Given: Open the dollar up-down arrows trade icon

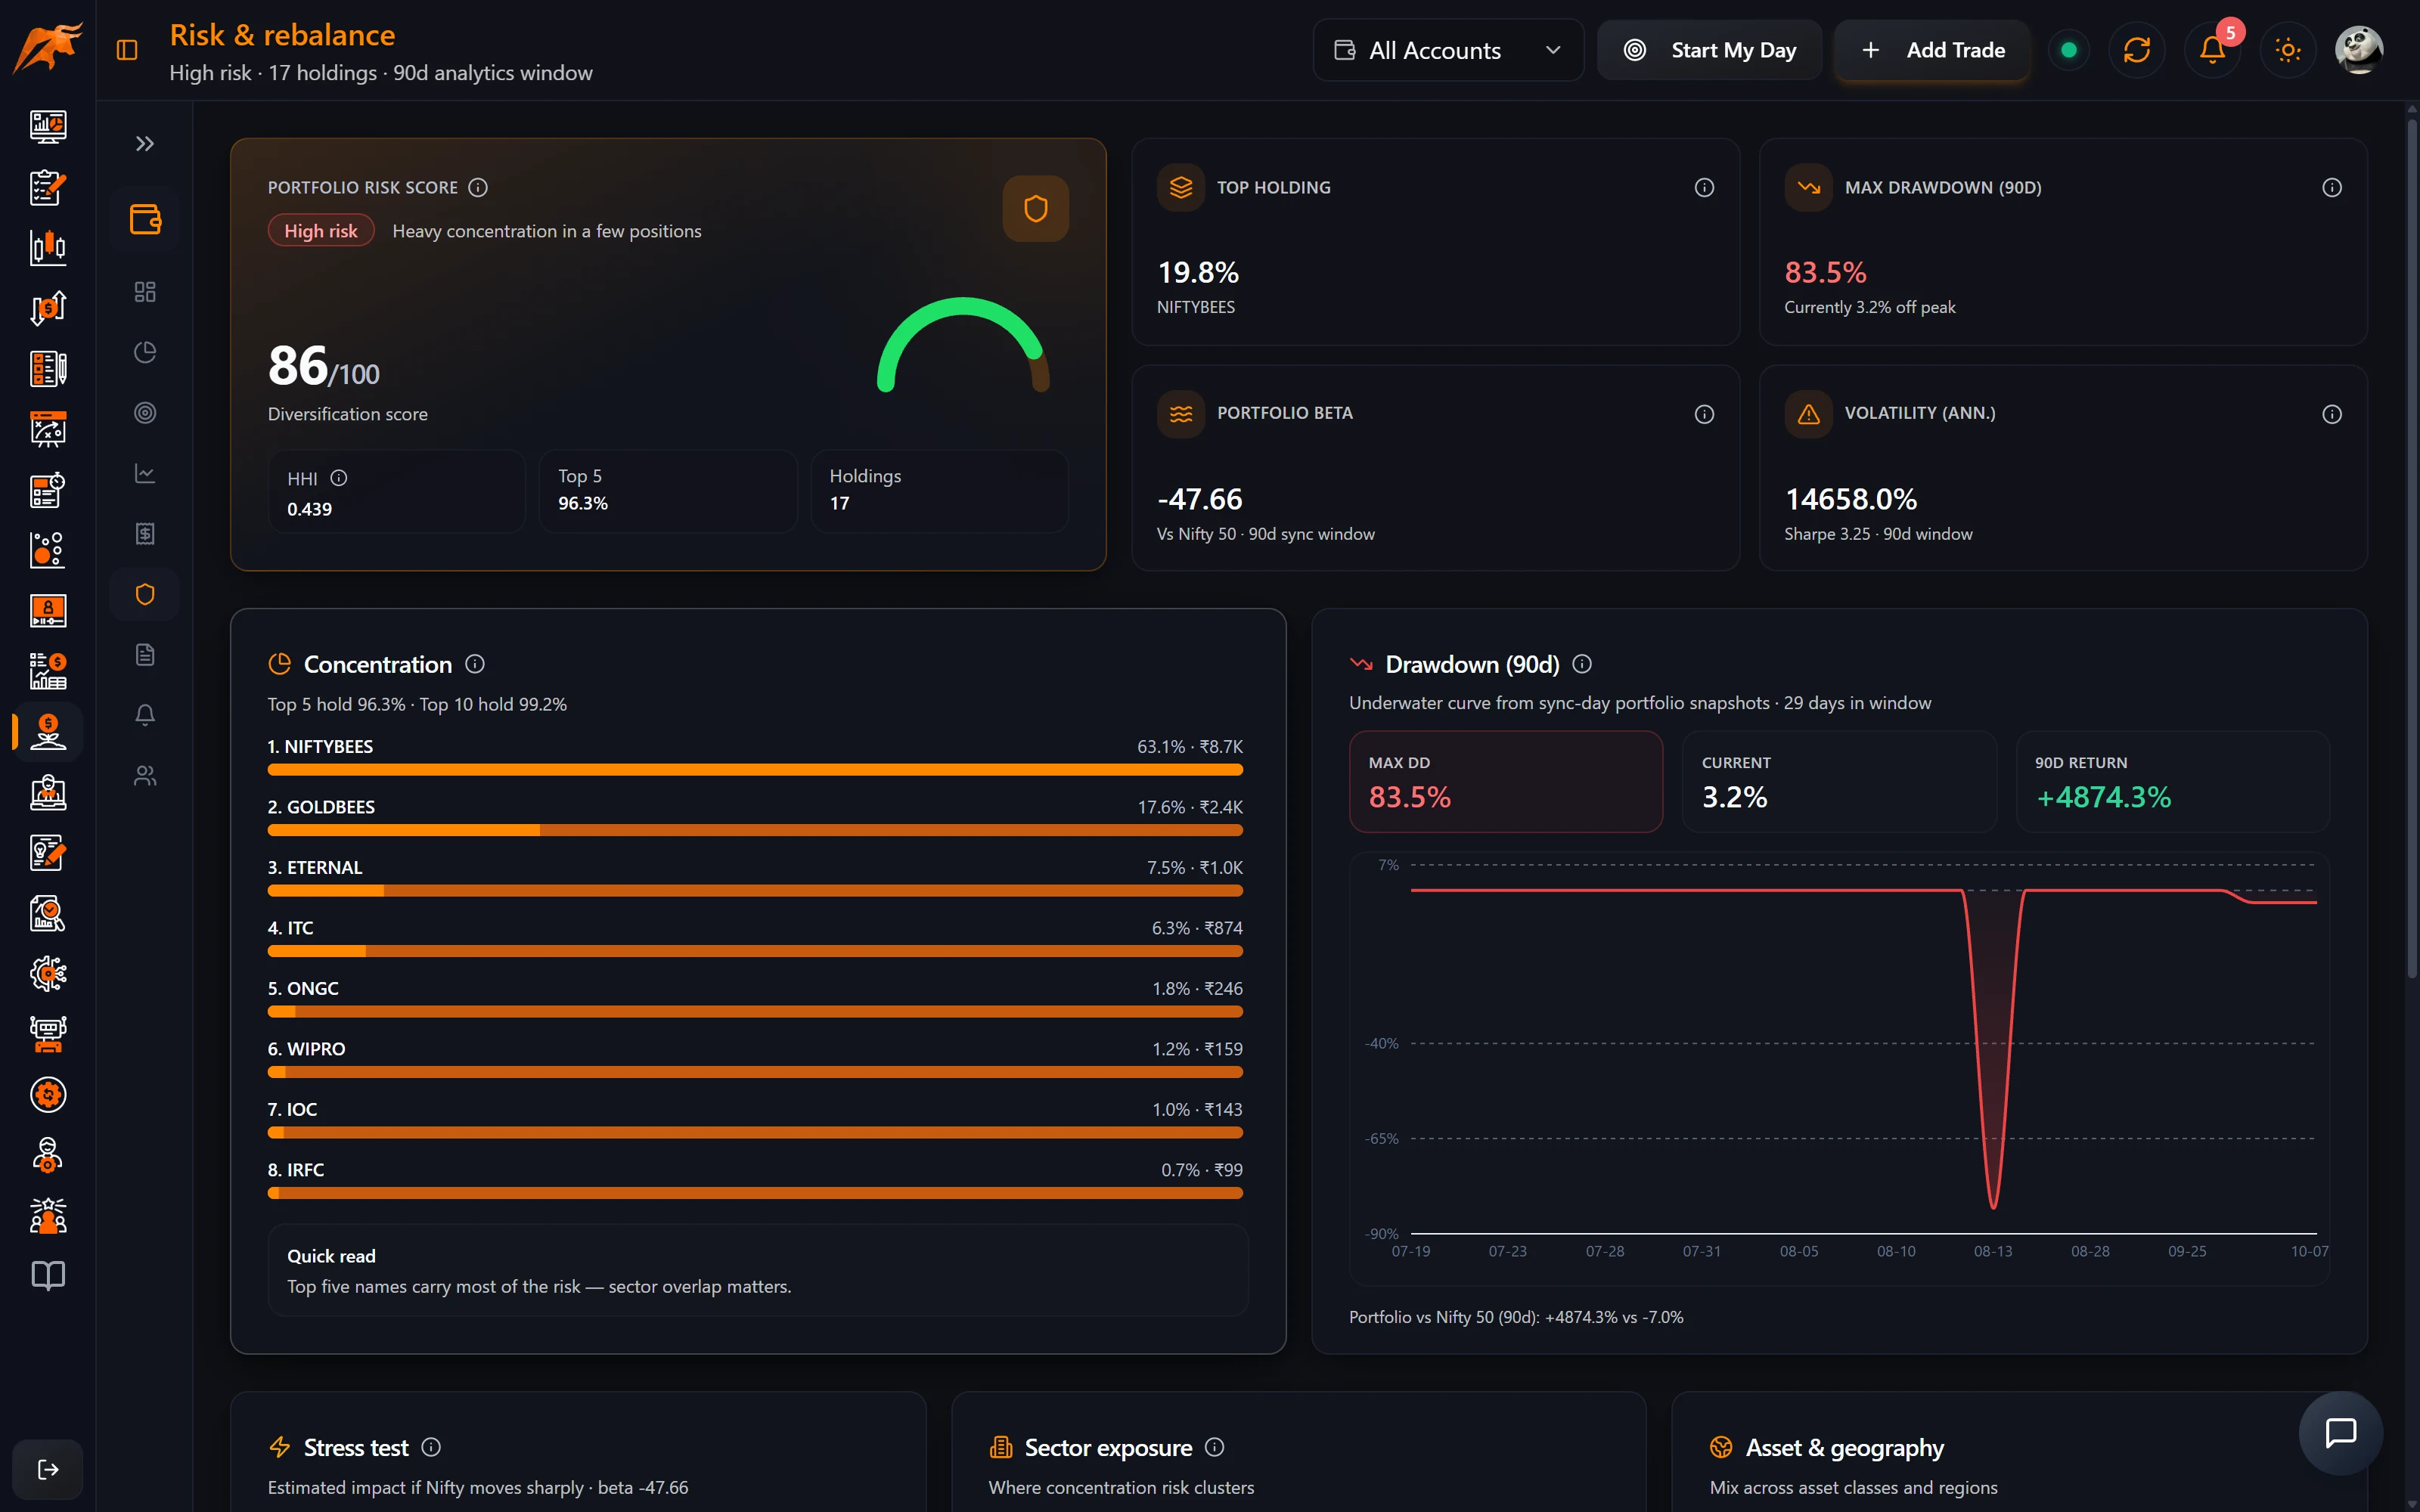Looking at the screenshot, I should (x=48, y=308).
